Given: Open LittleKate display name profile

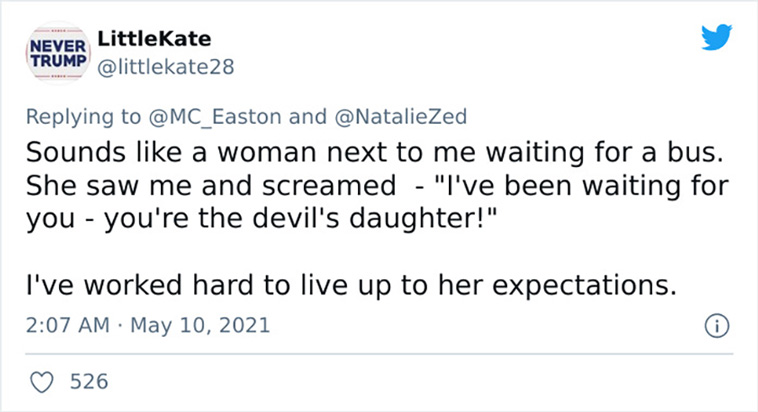Looking at the screenshot, I should coord(154,39).
